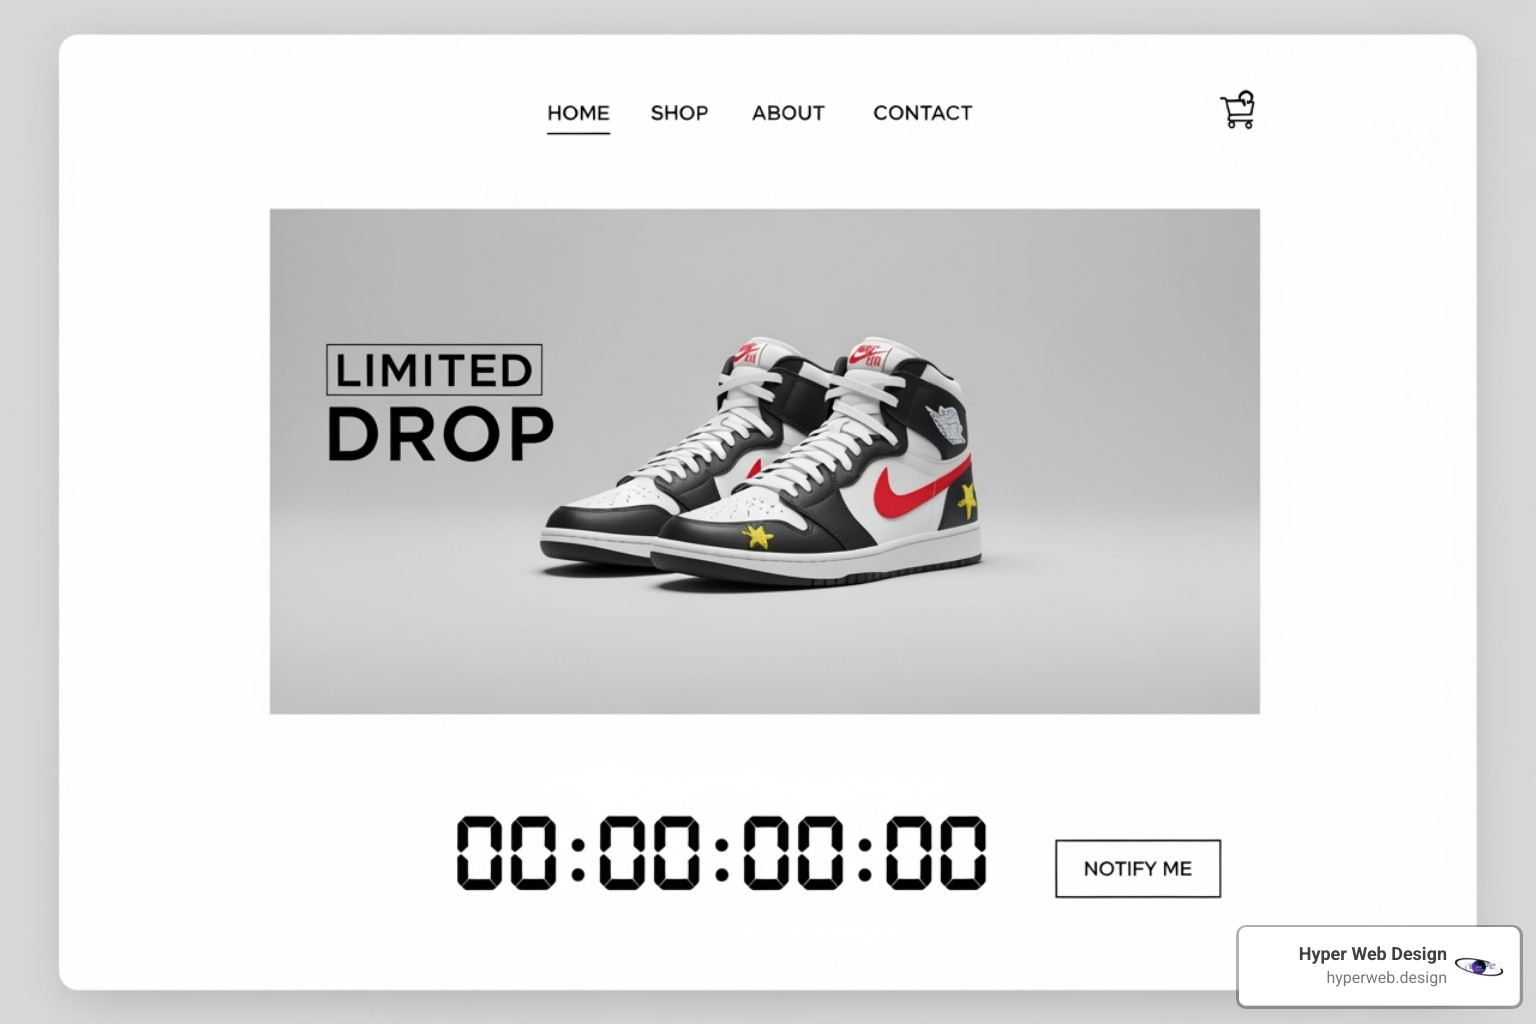Click the yellow star on the sneaker toe
This screenshot has width=1536, height=1024.
coord(758,537)
